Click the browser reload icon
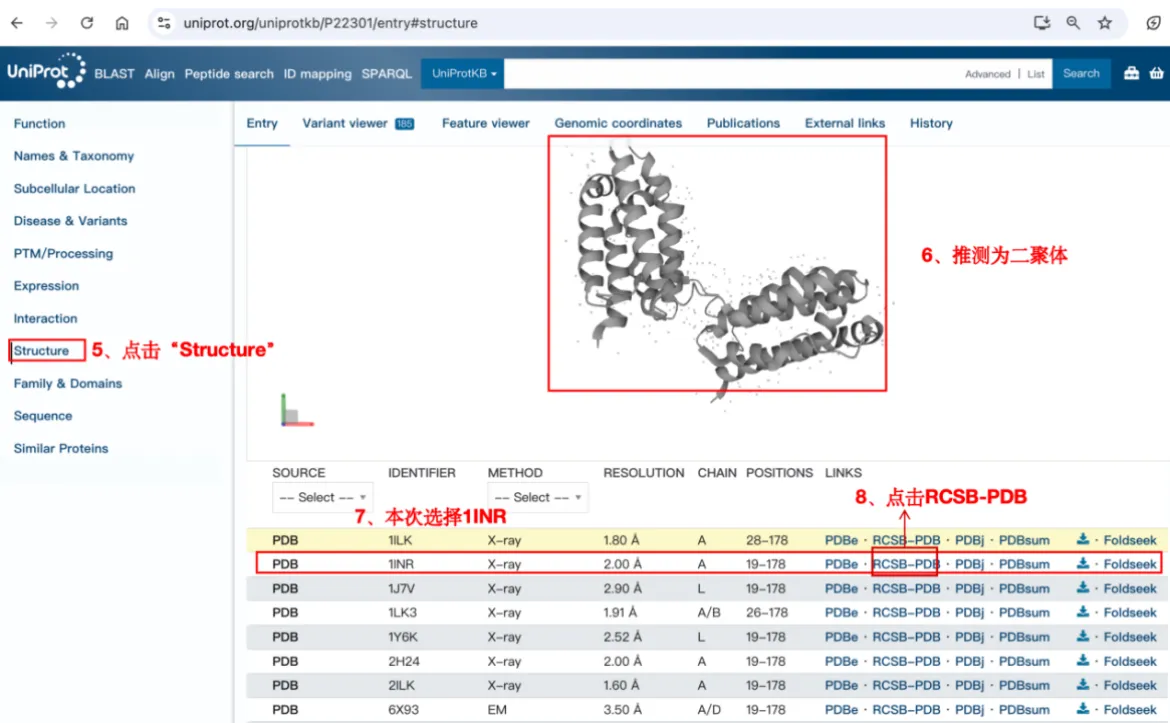Viewport: 1170px width, 723px height. coord(87,22)
